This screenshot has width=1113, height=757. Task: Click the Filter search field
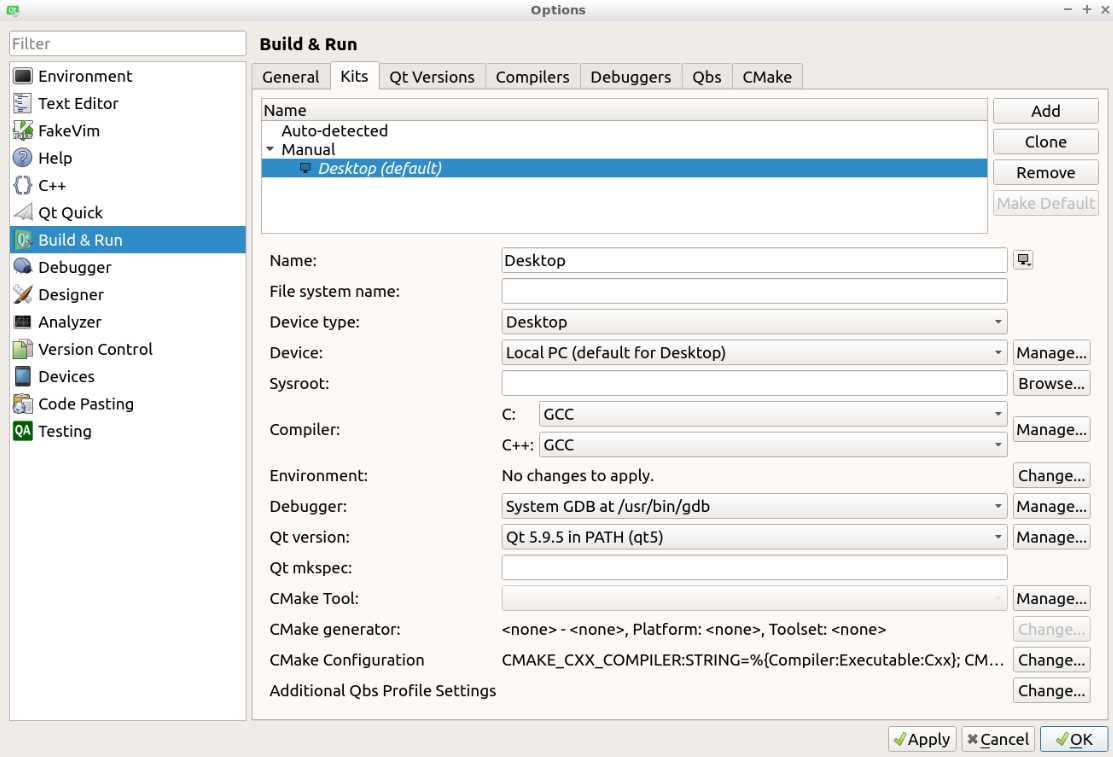pyautogui.click(x=128, y=43)
